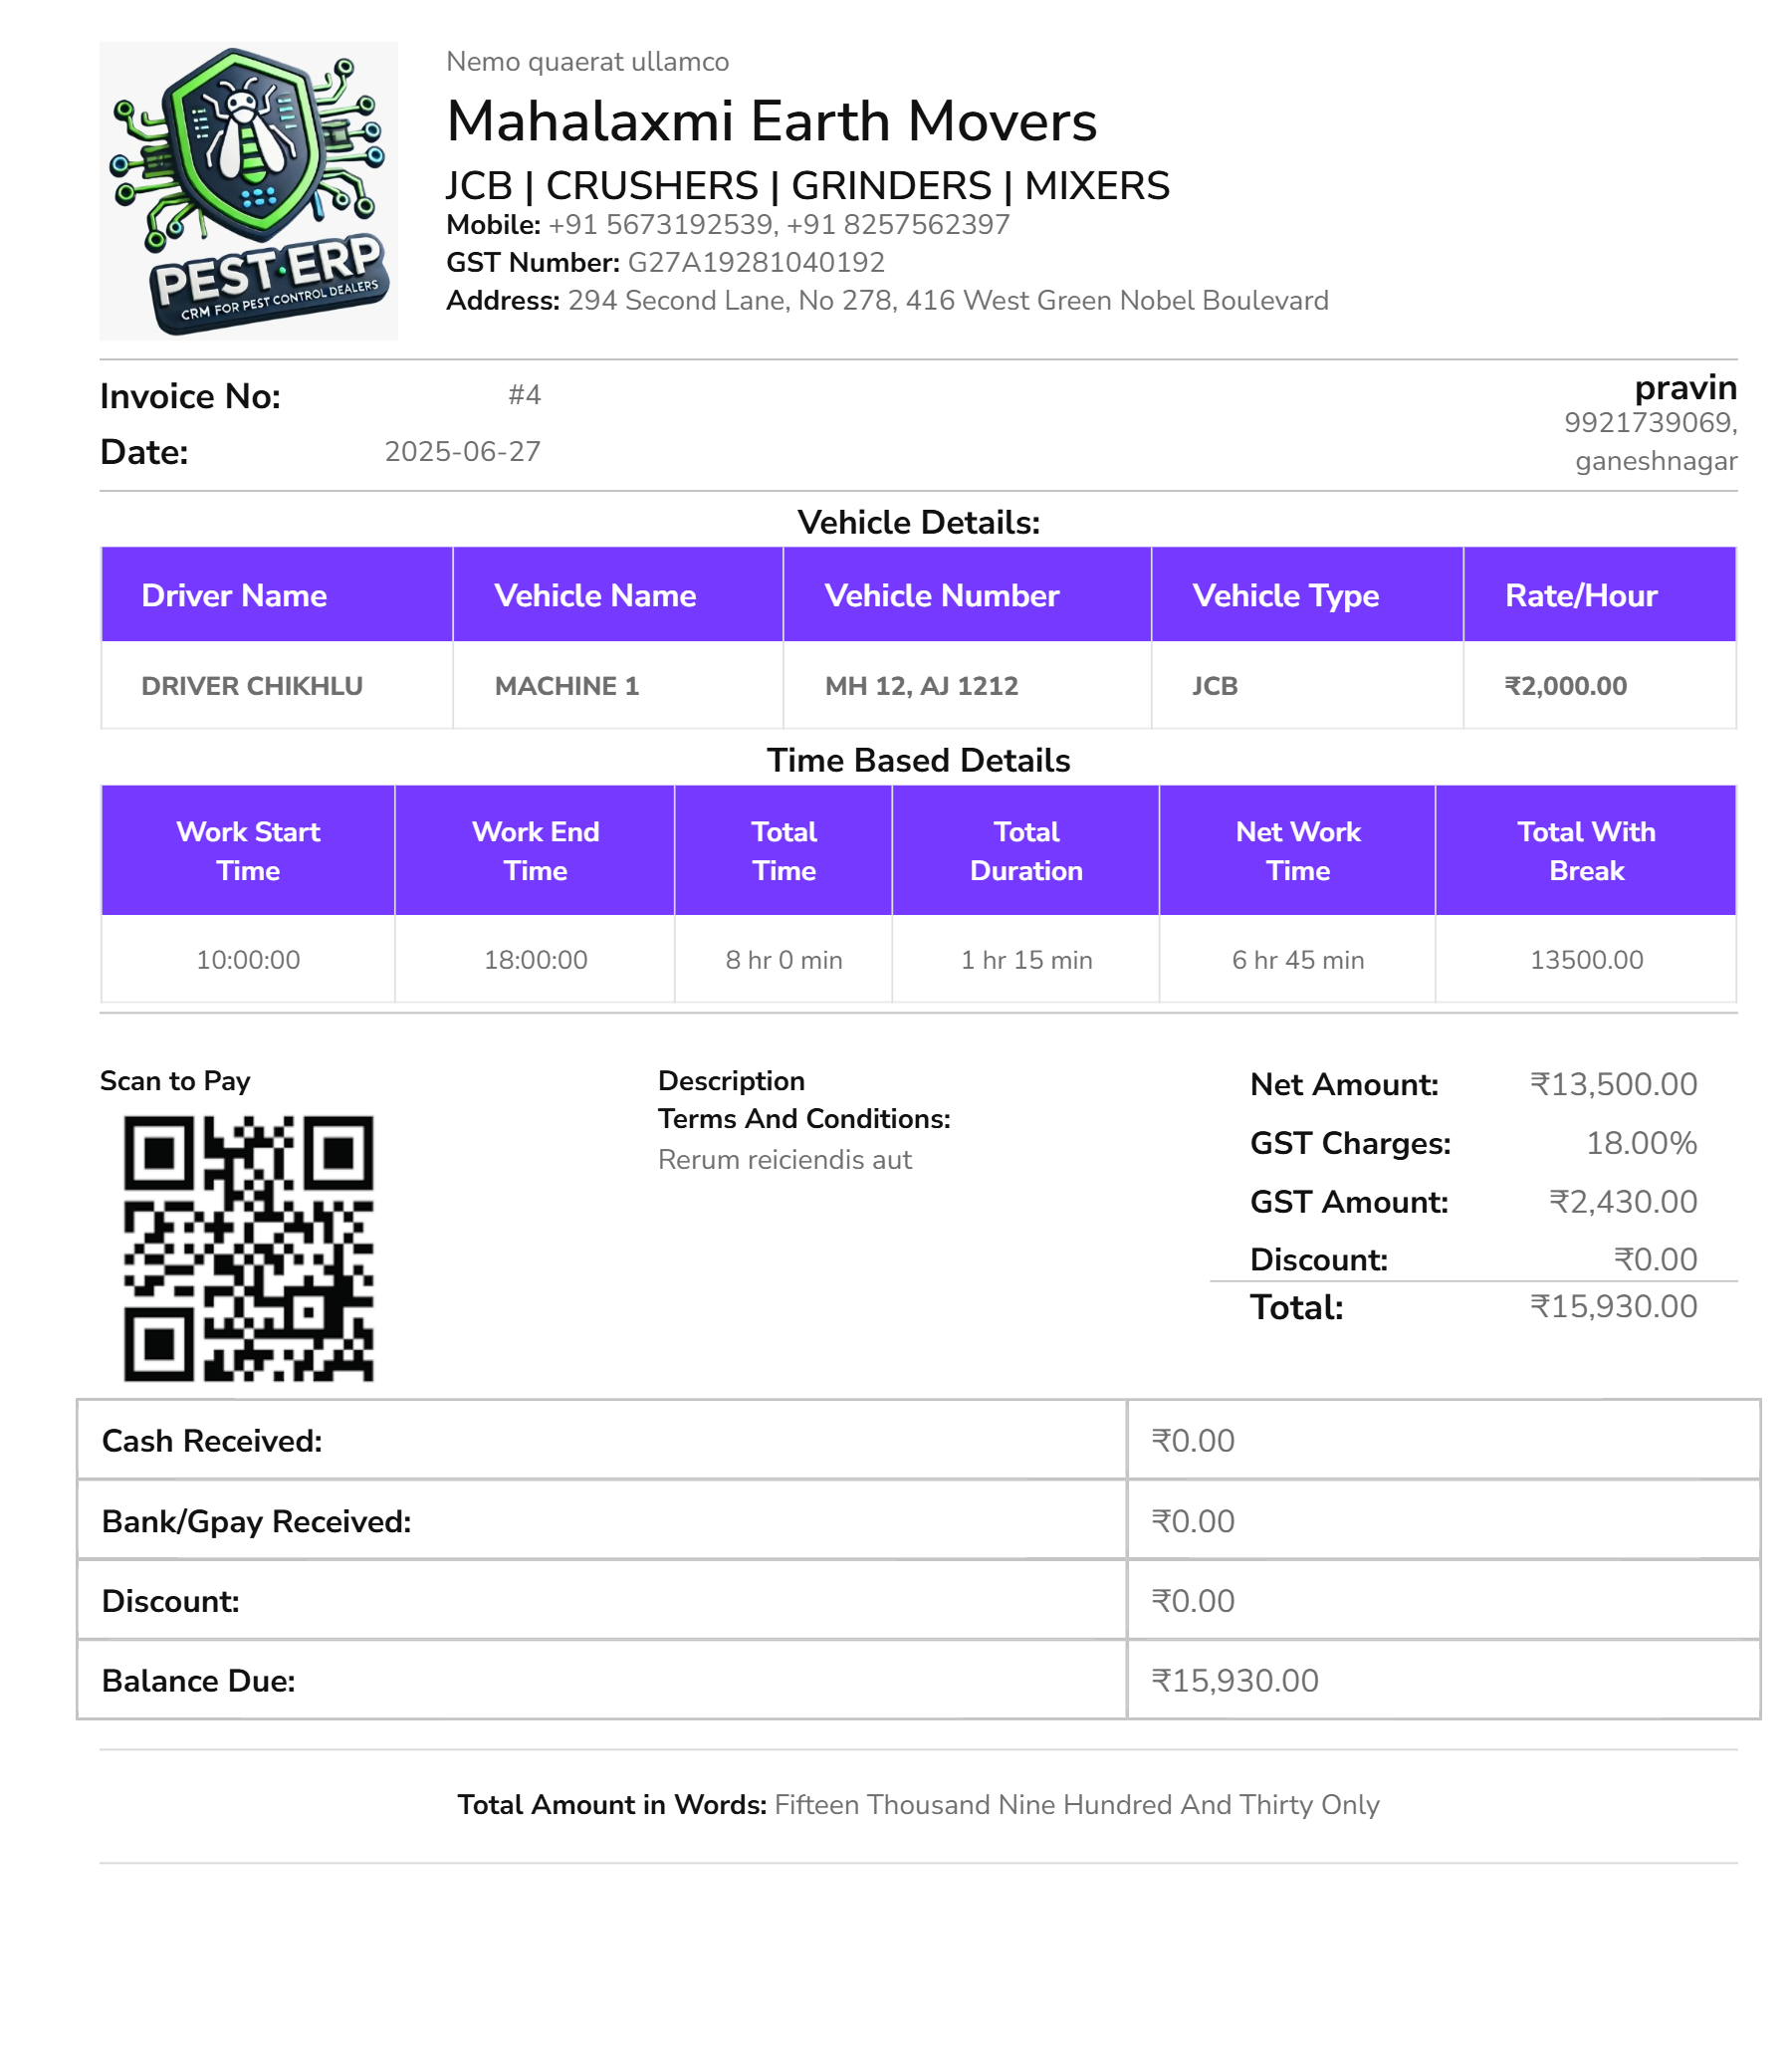Click the '8 hr 0 min' cell
The image size is (1792, 2049).
[x=784, y=959]
